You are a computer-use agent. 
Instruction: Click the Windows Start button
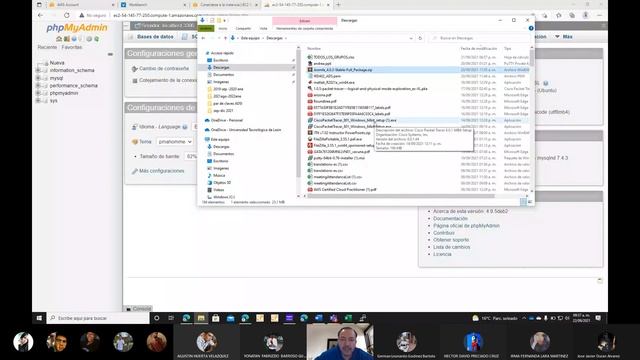tap(39, 318)
